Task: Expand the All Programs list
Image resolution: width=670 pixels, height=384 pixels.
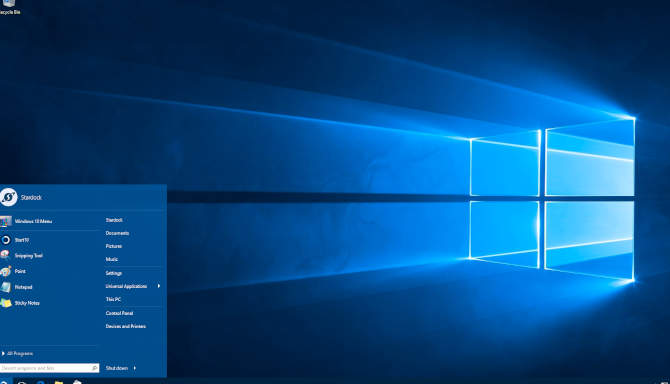Action: coord(18,354)
